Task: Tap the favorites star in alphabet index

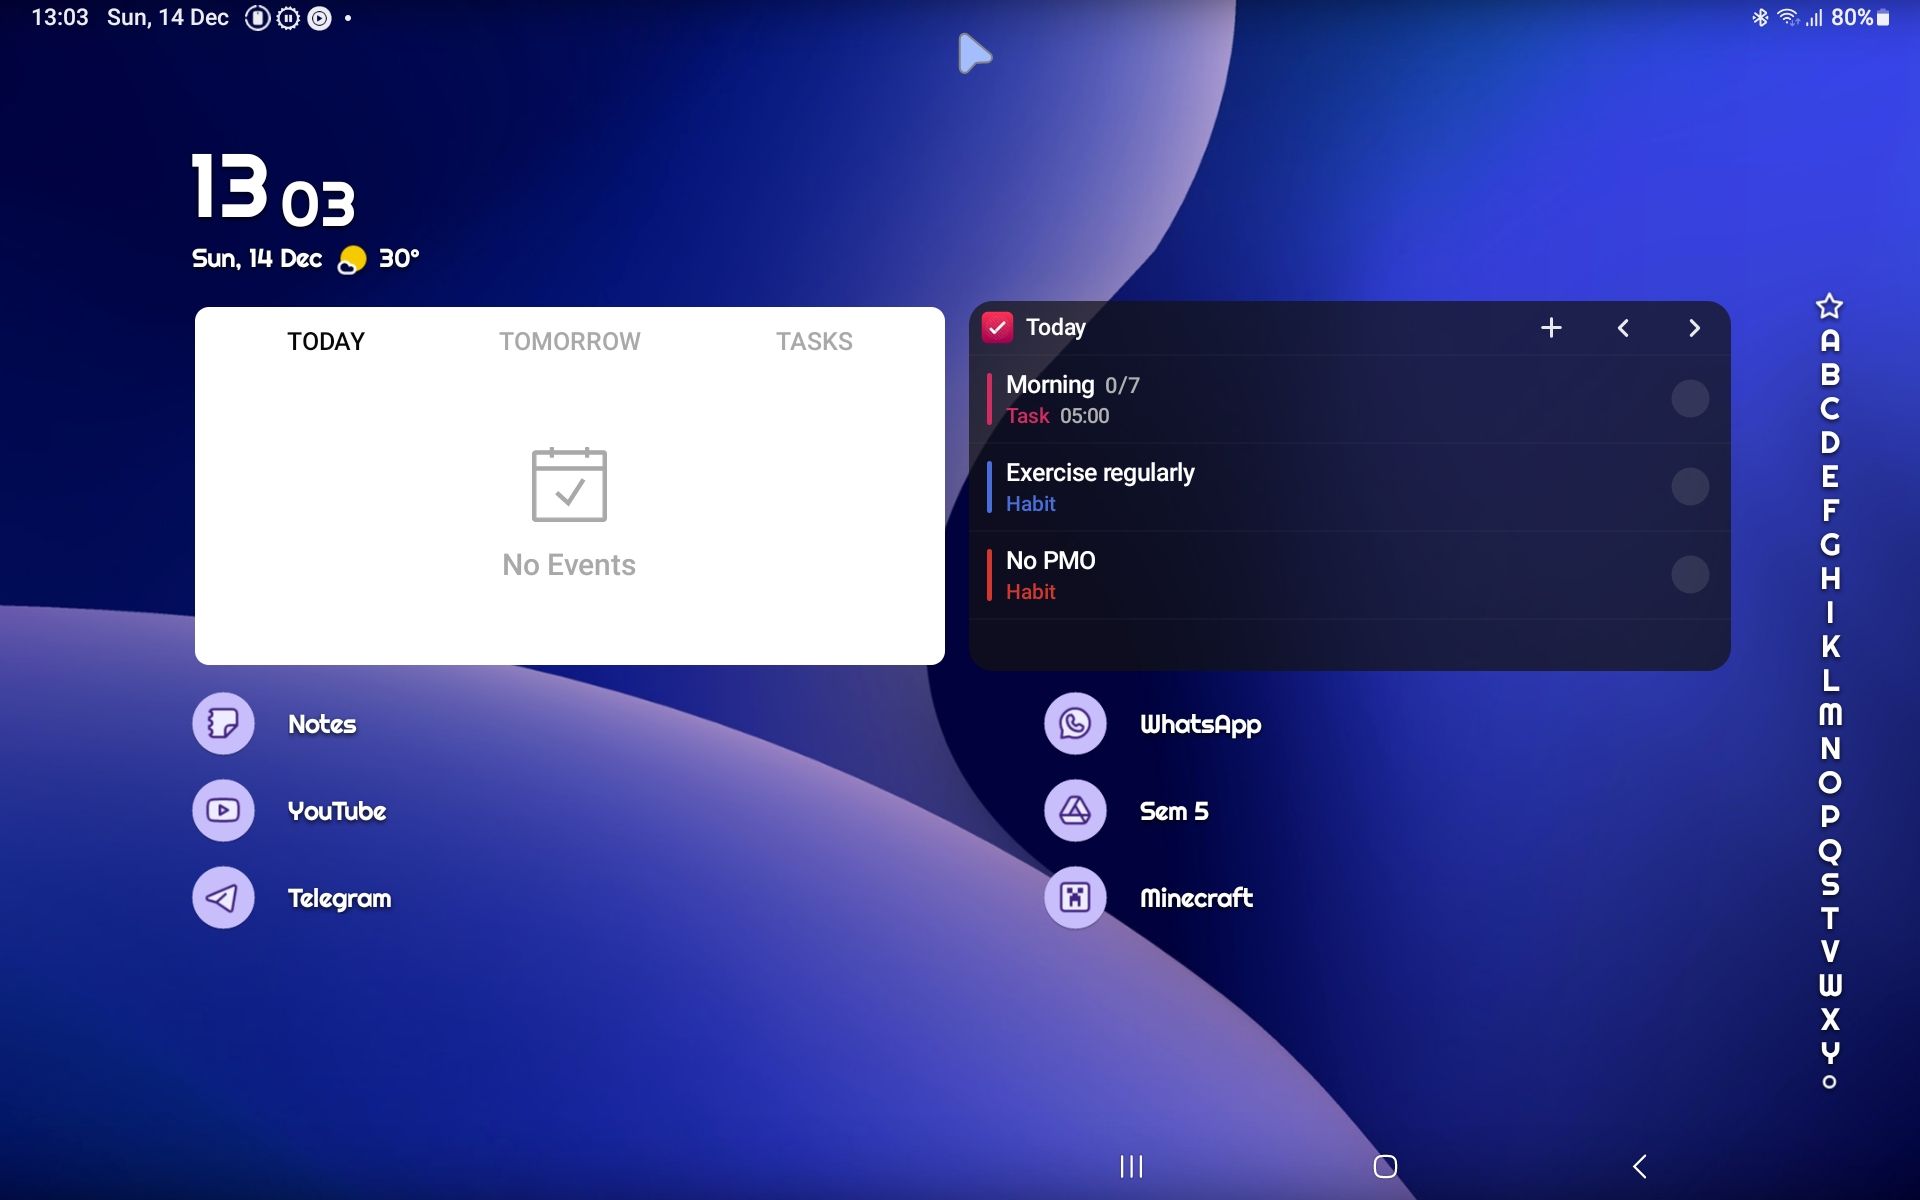Action: point(1829,305)
